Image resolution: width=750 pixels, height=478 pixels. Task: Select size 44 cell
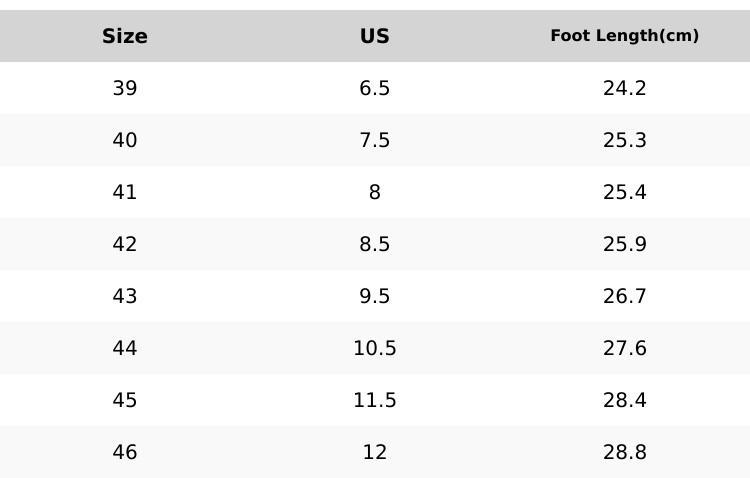[x=125, y=348]
